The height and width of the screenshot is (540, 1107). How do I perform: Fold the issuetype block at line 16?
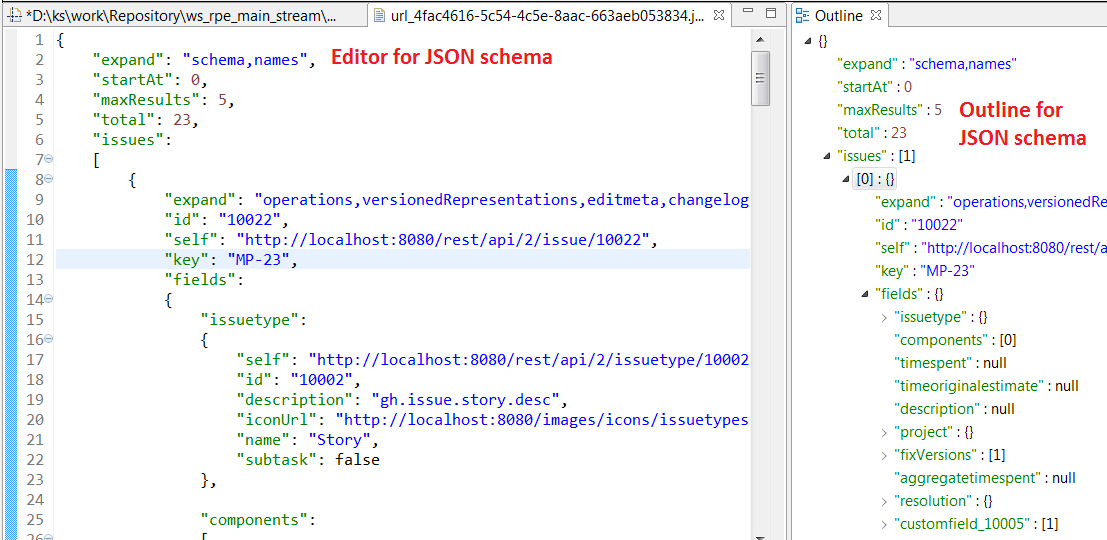[x=49, y=340]
